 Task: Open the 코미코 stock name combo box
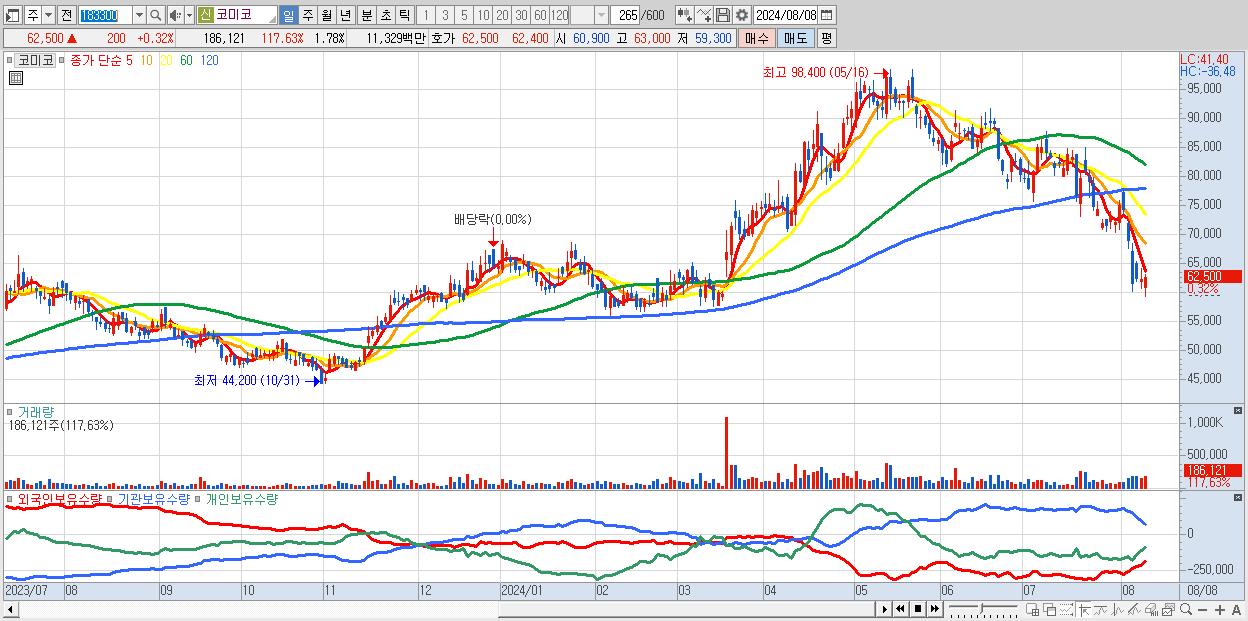point(237,15)
